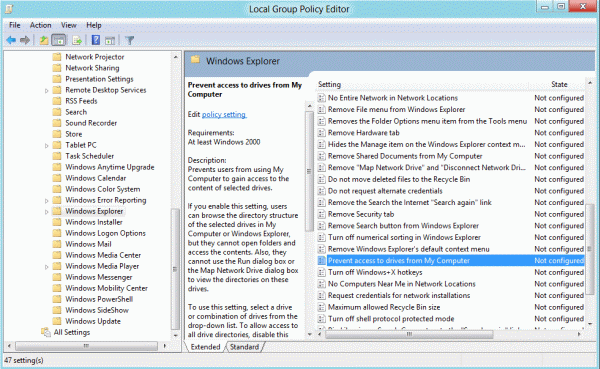The width and height of the screenshot is (600, 369).
Task: Expand the Windows Explorer tree node
Action: coord(46,212)
